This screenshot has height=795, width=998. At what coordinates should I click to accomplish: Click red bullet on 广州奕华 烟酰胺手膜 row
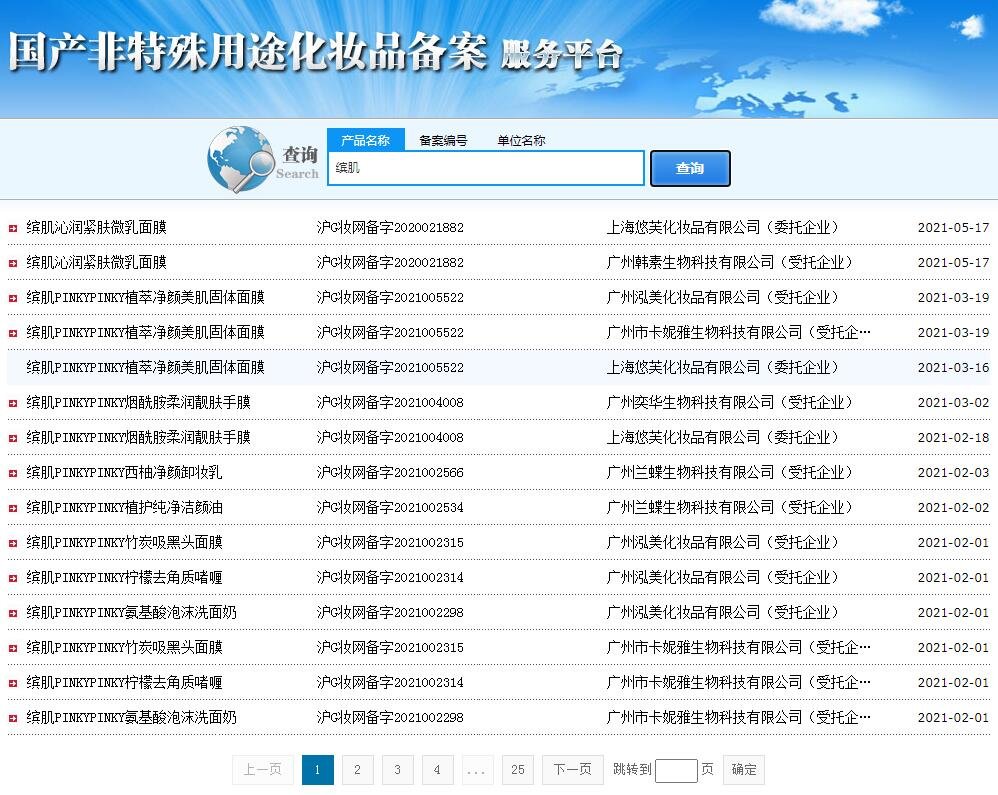pyautogui.click(x=13, y=403)
